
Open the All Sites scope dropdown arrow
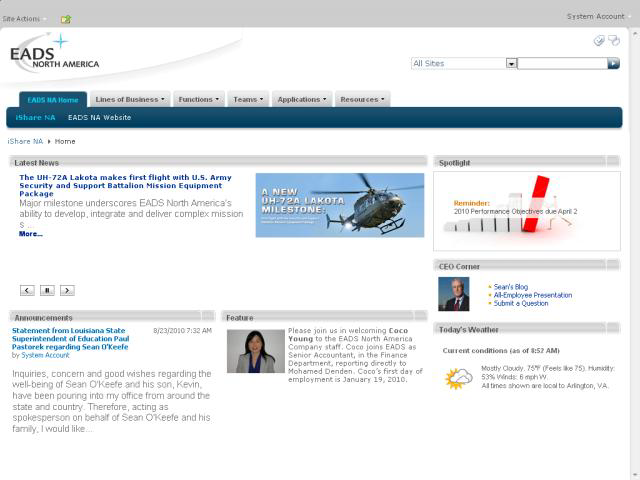click(x=511, y=64)
